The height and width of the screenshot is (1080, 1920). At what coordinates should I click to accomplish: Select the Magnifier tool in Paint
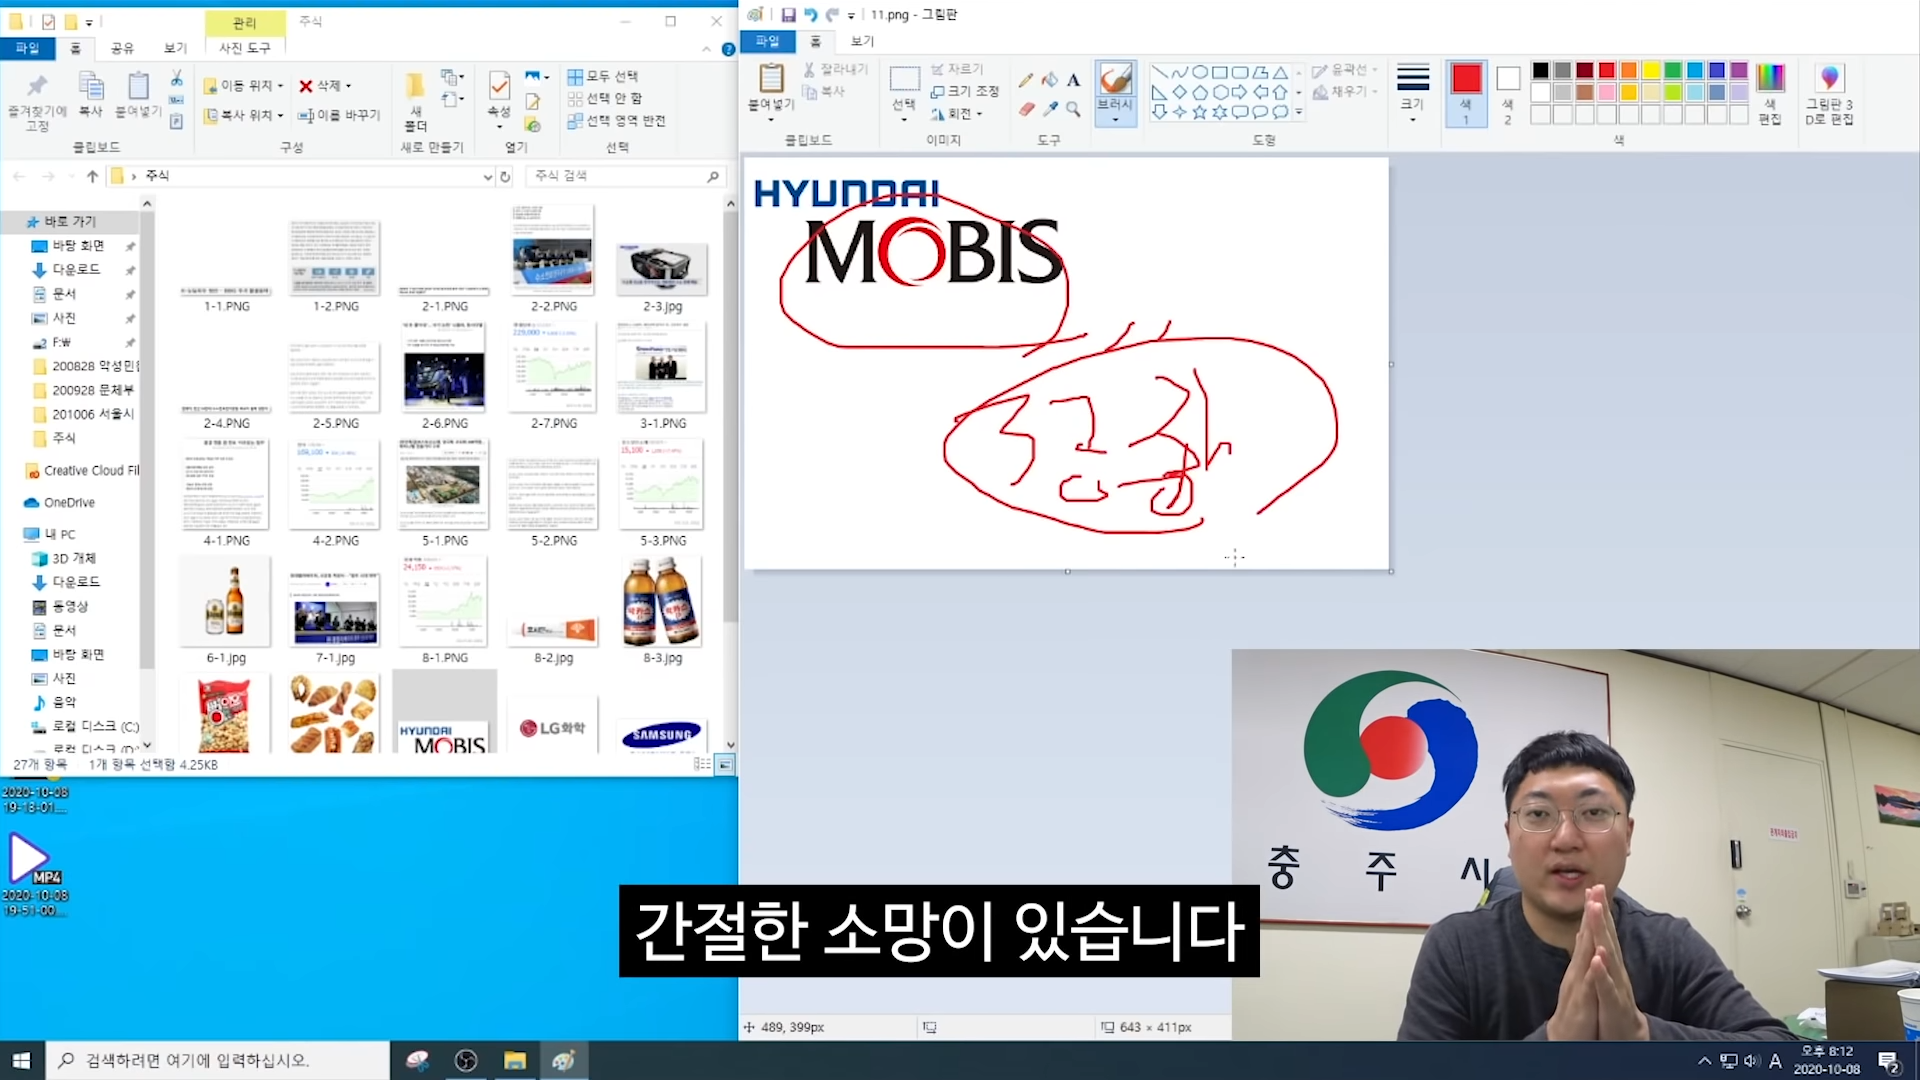pyautogui.click(x=1073, y=109)
